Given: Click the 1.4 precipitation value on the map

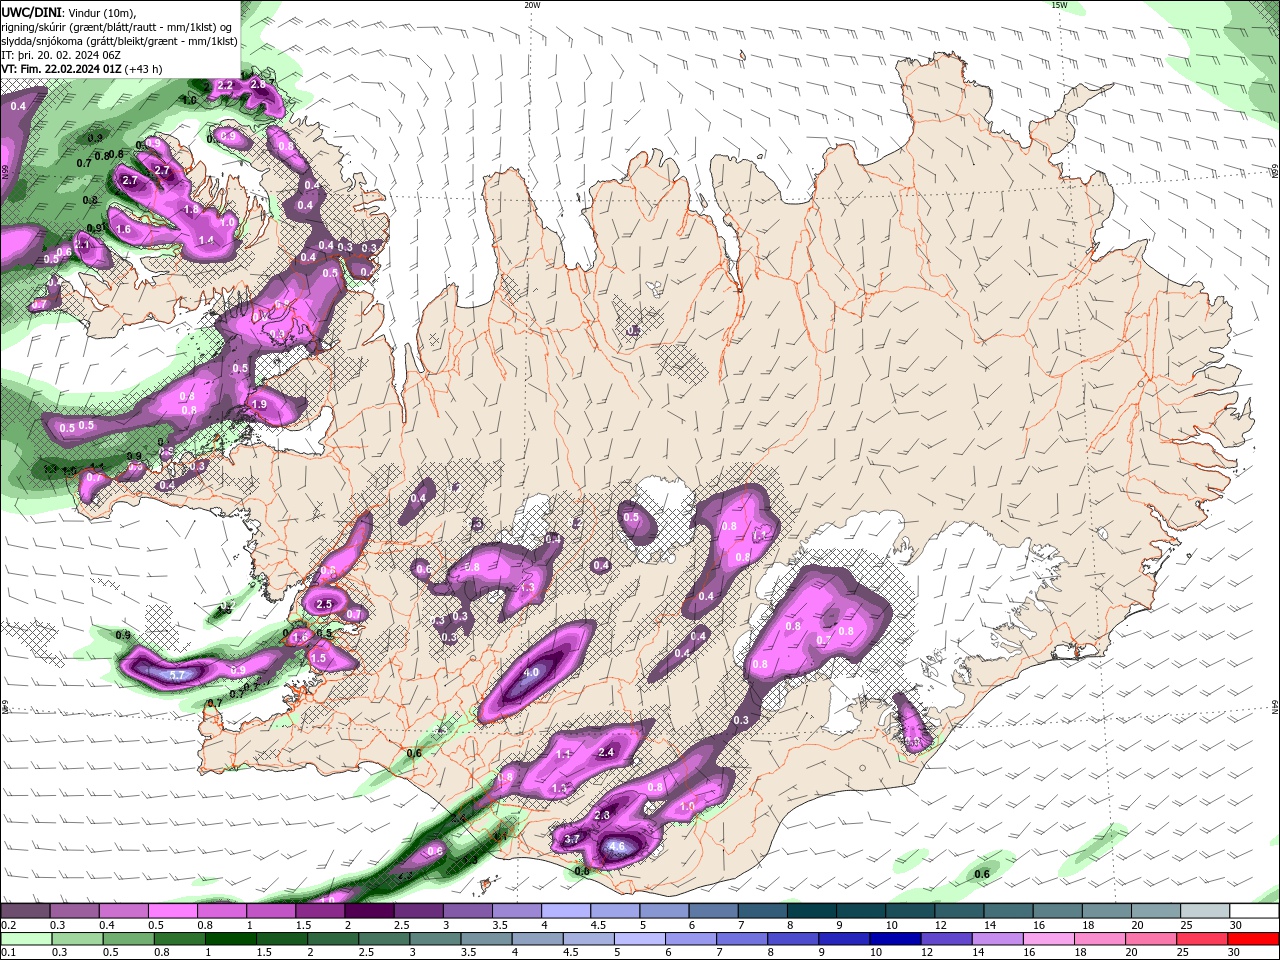Looking at the screenshot, I should coord(206,240).
